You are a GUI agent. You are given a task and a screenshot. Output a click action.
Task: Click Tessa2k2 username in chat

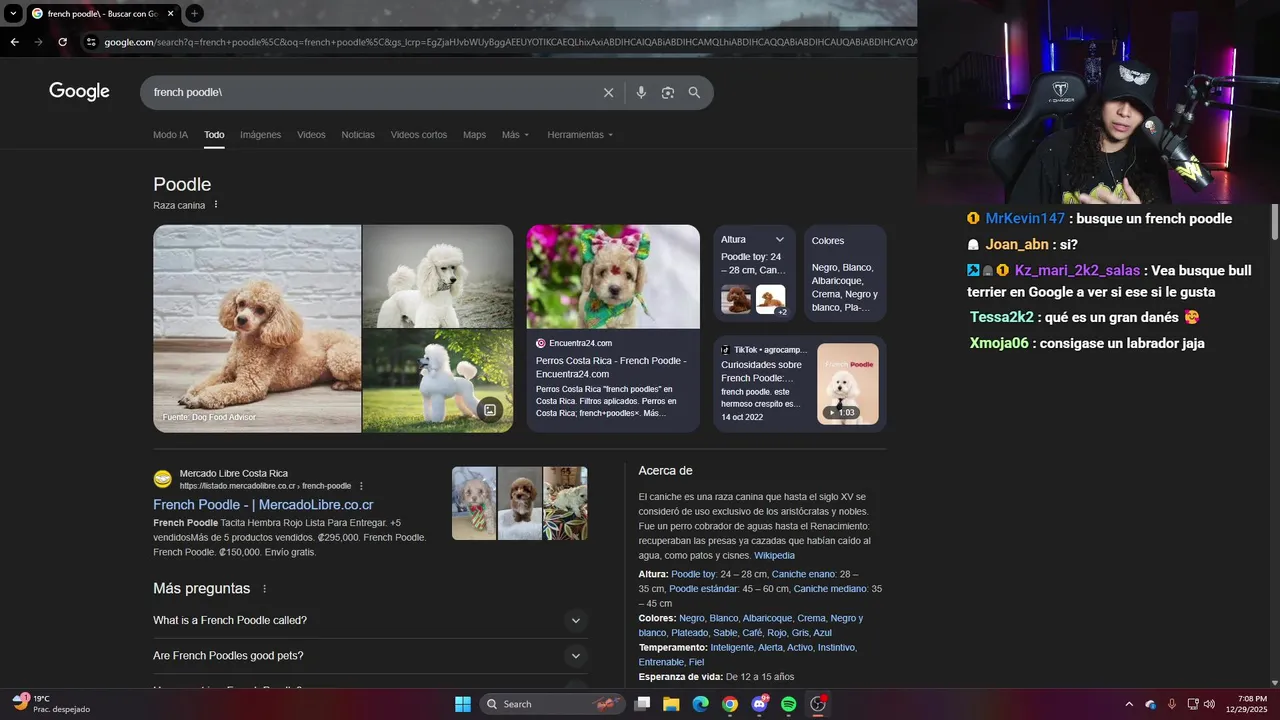[x=1002, y=317]
